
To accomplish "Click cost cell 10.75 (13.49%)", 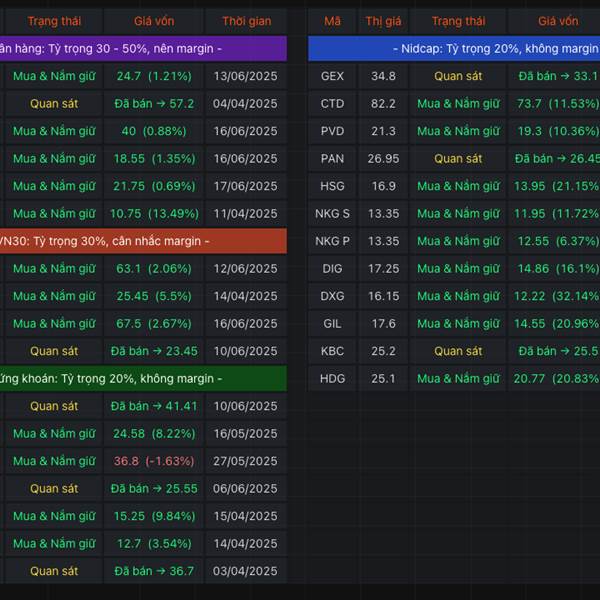I will click(154, 214).
